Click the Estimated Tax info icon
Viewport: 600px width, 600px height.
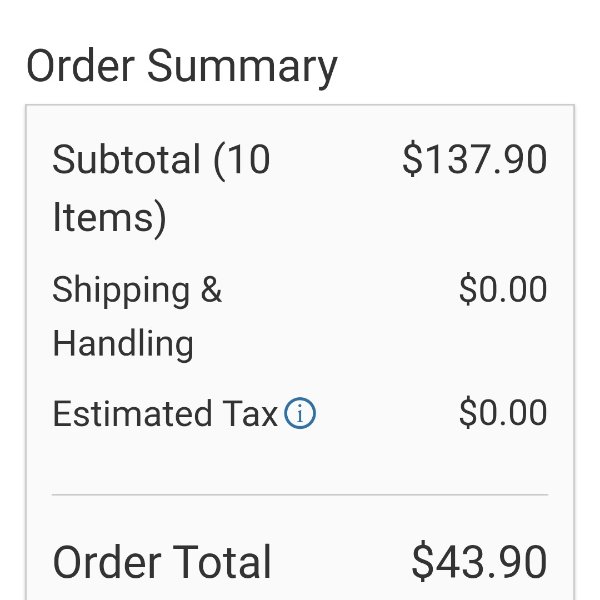click(300, 413)
